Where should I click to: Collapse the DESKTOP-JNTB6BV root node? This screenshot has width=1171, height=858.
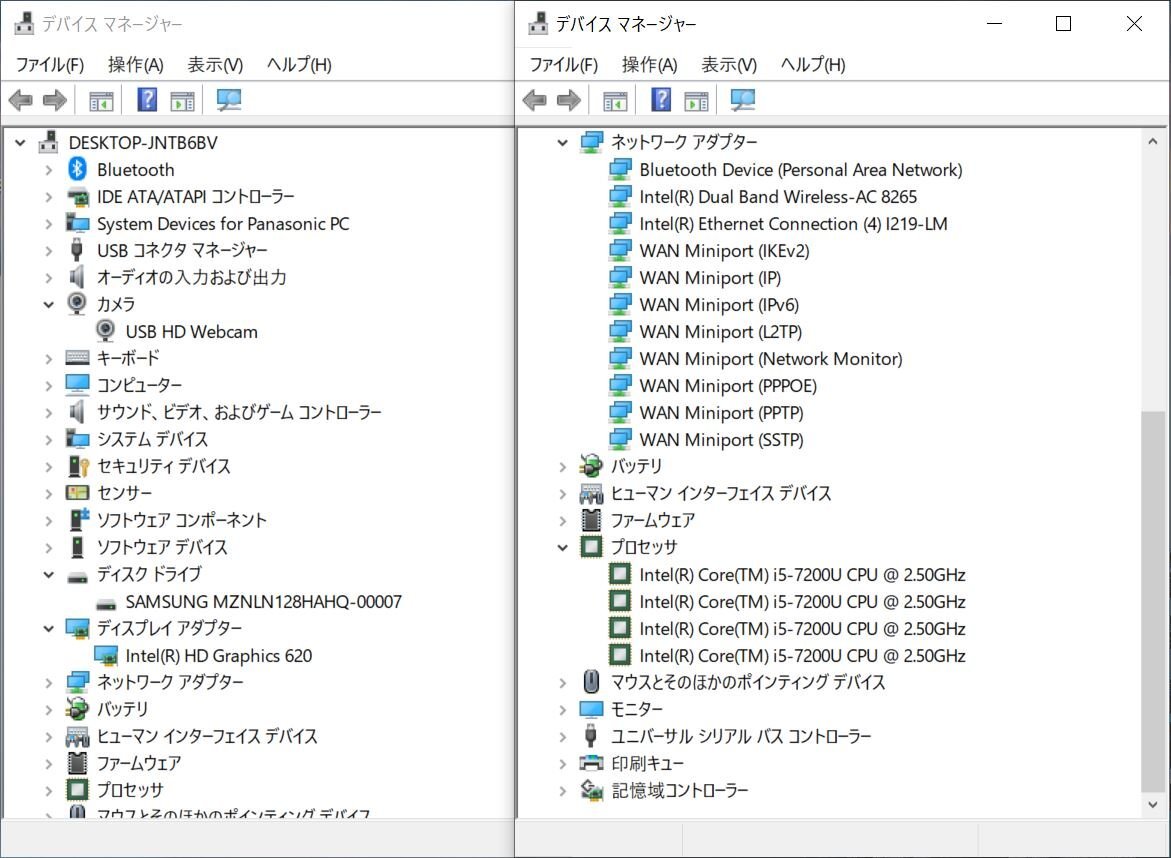click(x=20, y=143)
